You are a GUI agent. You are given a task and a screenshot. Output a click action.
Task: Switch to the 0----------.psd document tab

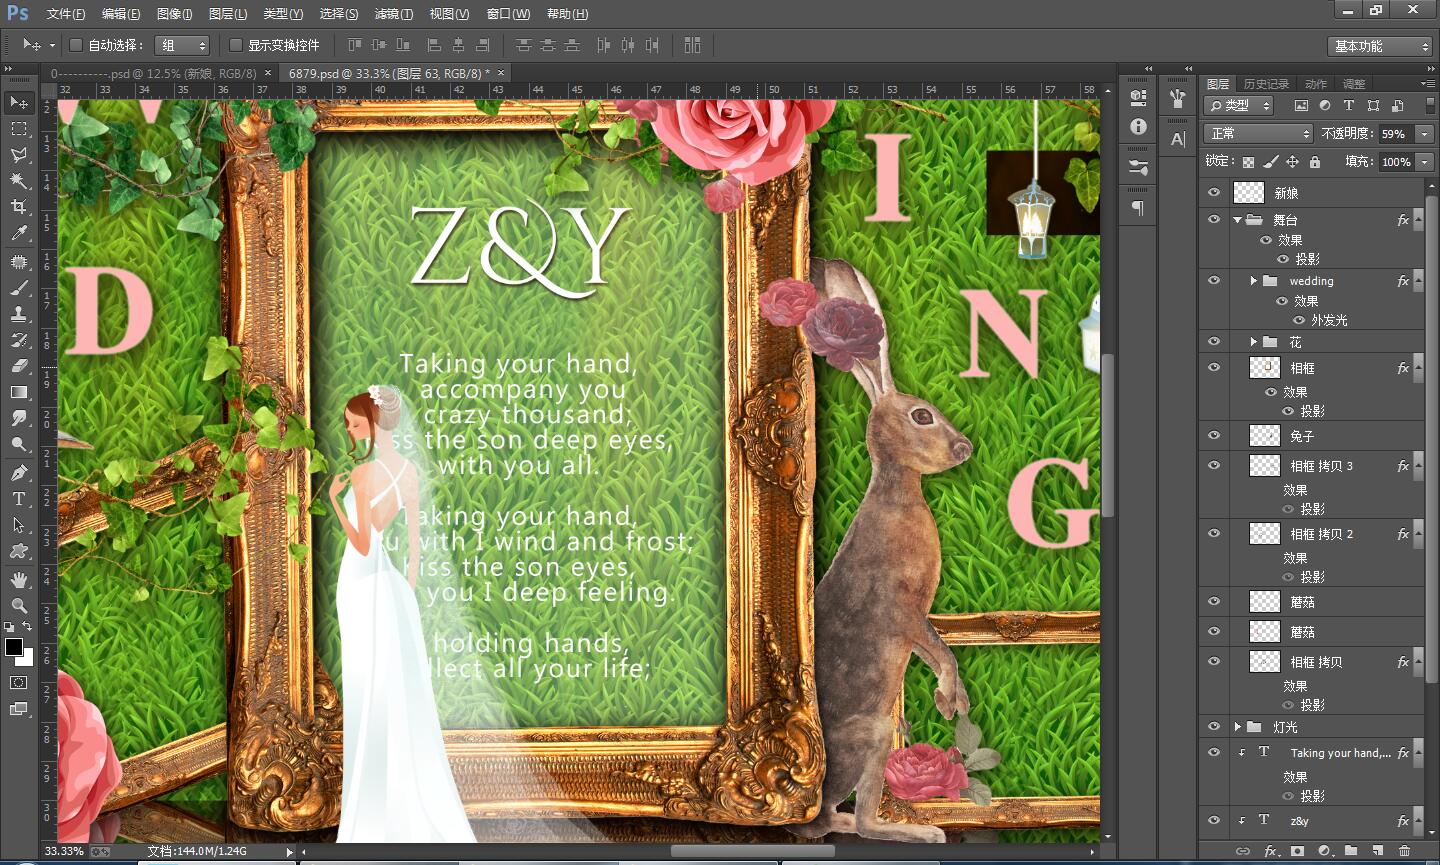pos(153,73)
